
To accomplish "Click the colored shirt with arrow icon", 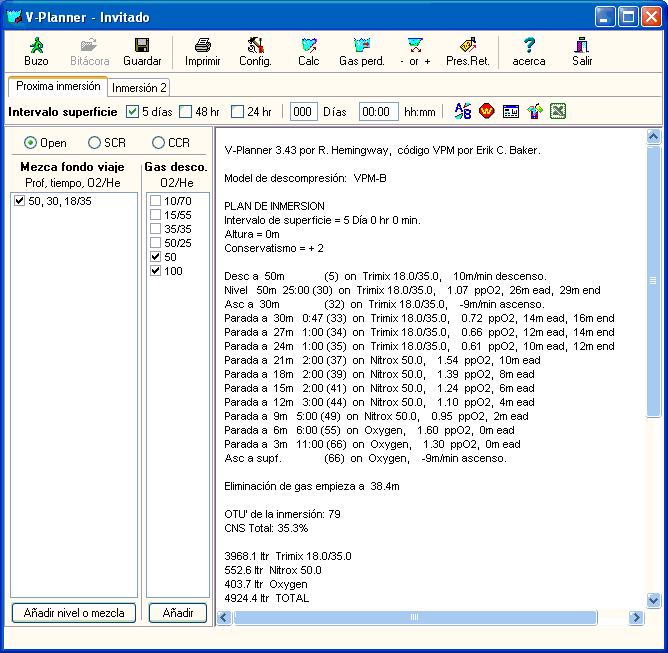I will pos(535,112).
